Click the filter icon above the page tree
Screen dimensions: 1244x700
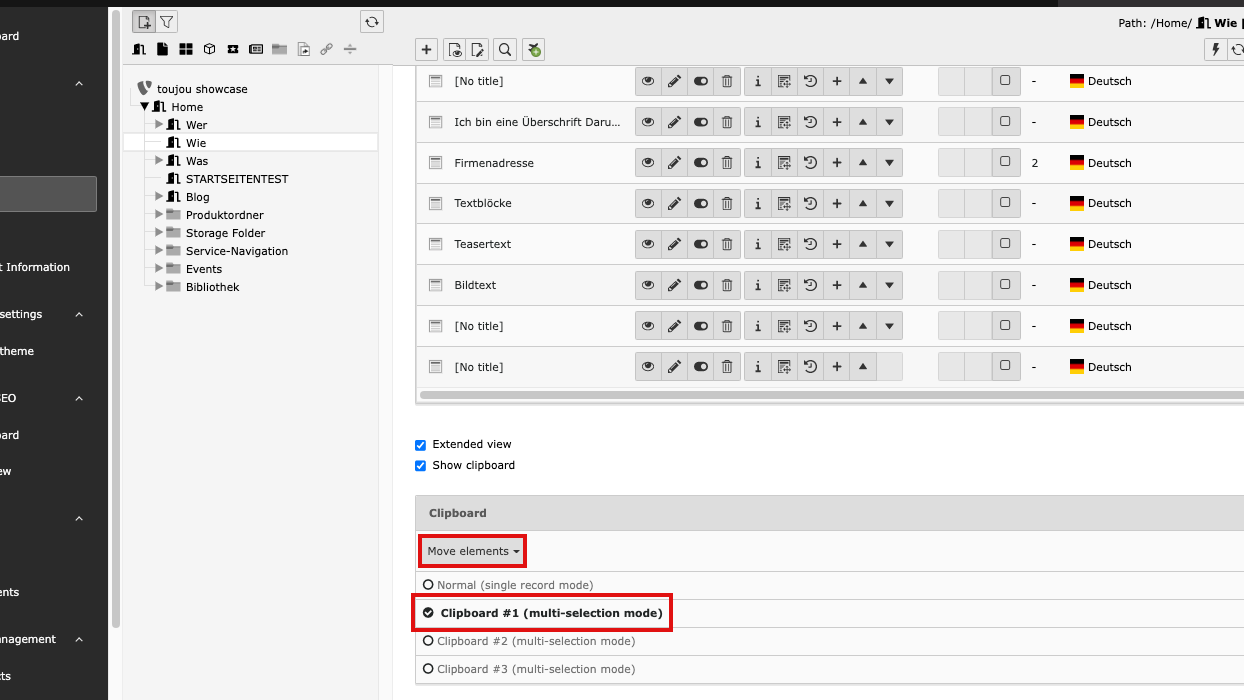(x=167, y=22)
